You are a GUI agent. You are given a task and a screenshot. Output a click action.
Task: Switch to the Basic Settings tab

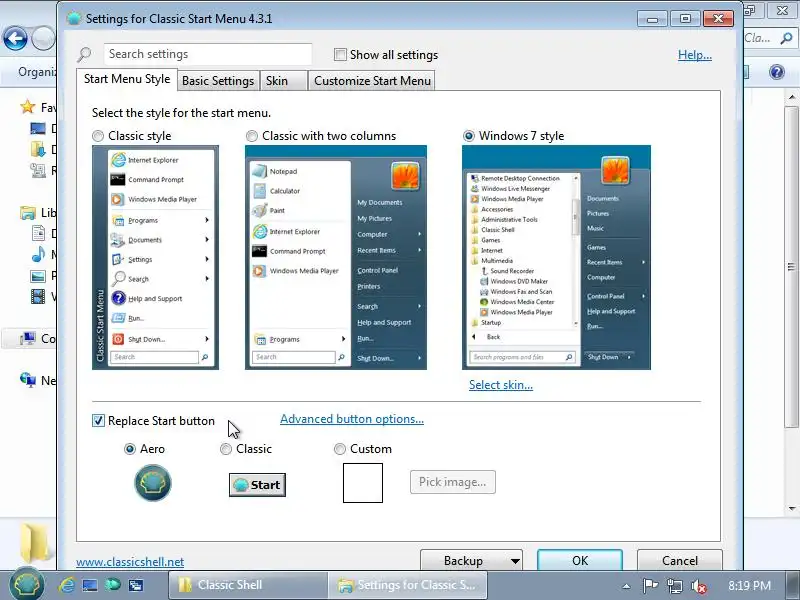click(x=218, y=81)
